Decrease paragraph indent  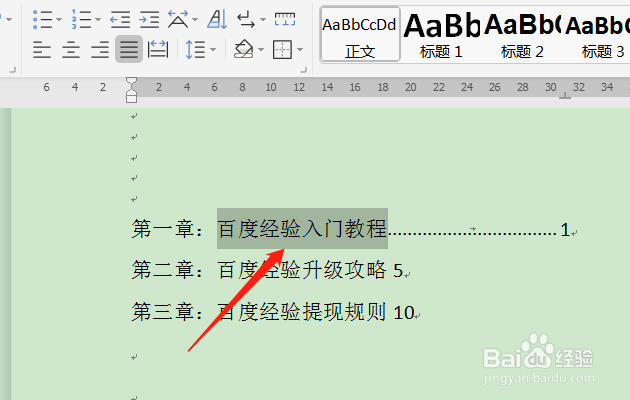[x=120, y=19]
